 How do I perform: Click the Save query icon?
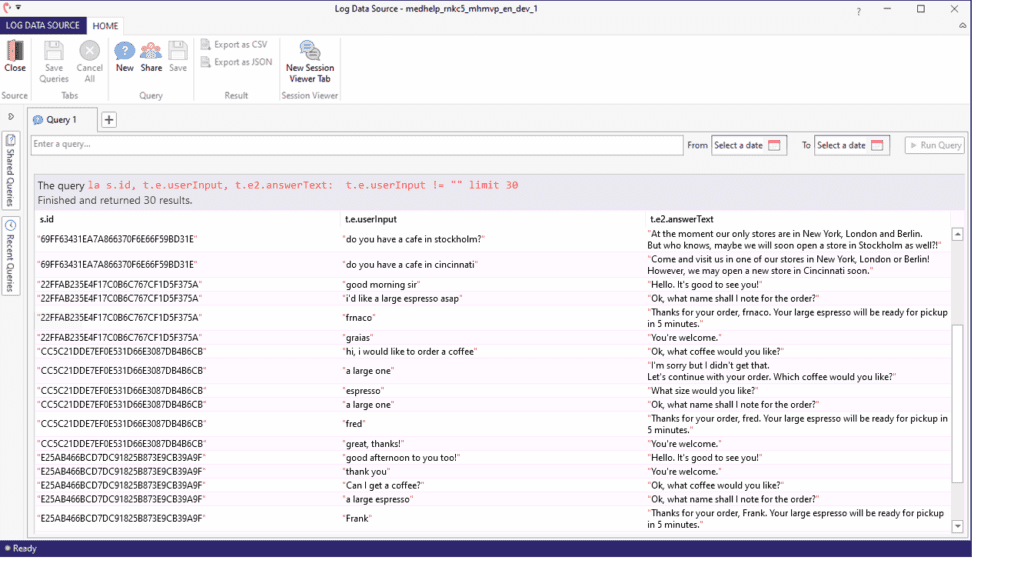(178, 51)
